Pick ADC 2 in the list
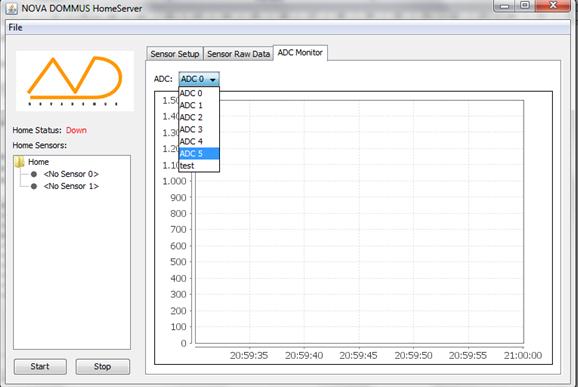The width and height of the screenshot is (578, 387). (x=199, y=118)
